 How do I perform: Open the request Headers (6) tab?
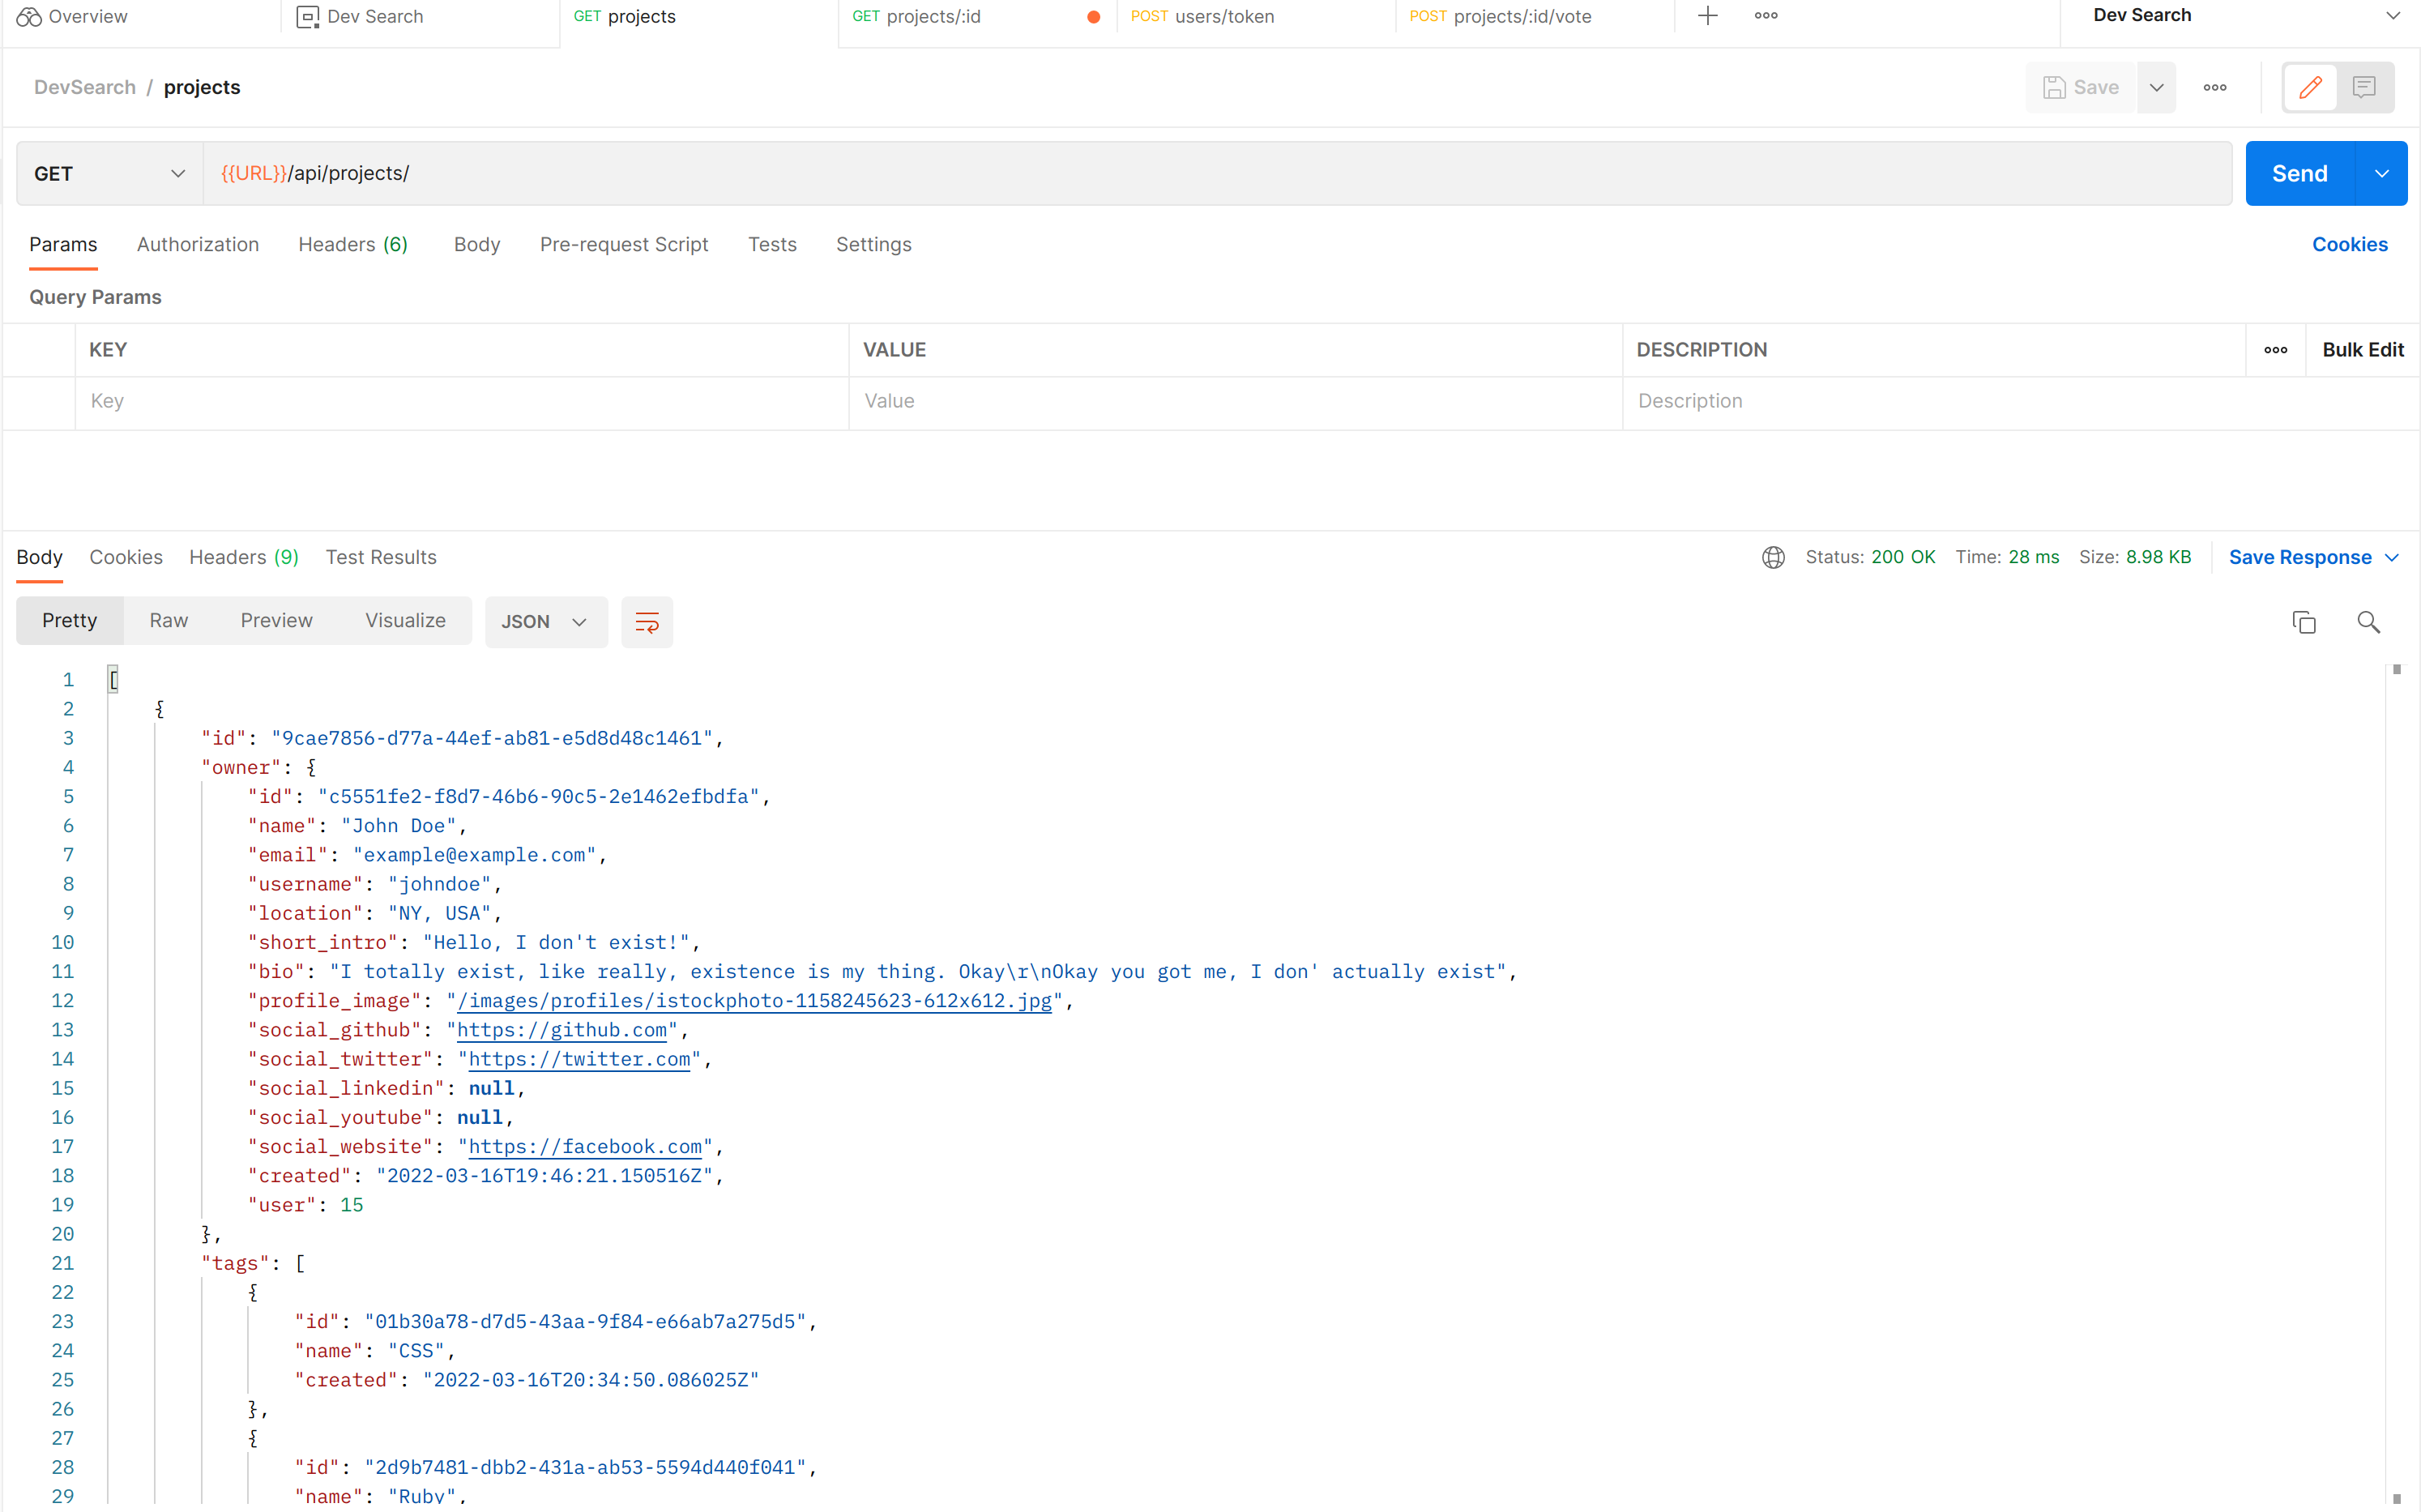point(353,244)
